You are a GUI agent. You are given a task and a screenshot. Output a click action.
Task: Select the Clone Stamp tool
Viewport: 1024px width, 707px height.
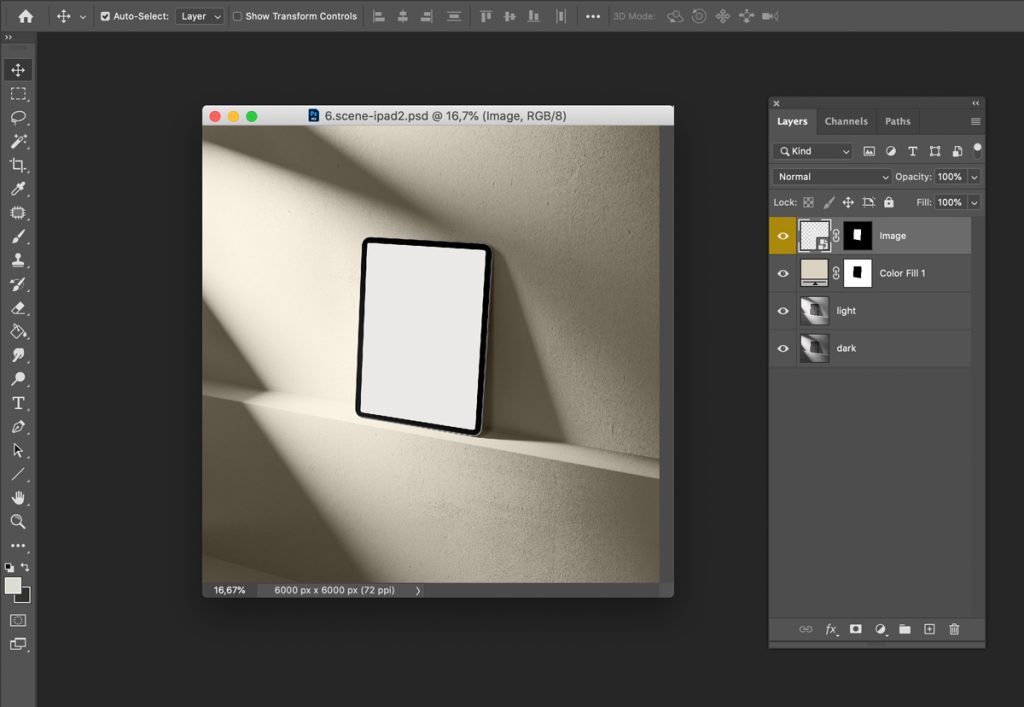(18, 260)
